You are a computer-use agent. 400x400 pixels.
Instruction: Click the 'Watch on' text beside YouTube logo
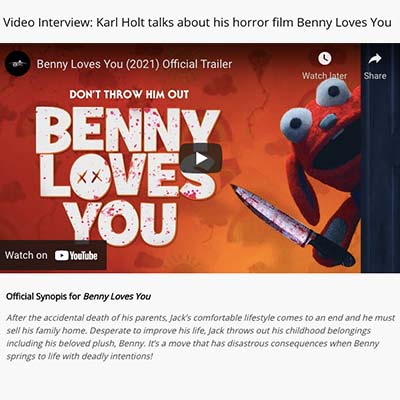(26, 255)
